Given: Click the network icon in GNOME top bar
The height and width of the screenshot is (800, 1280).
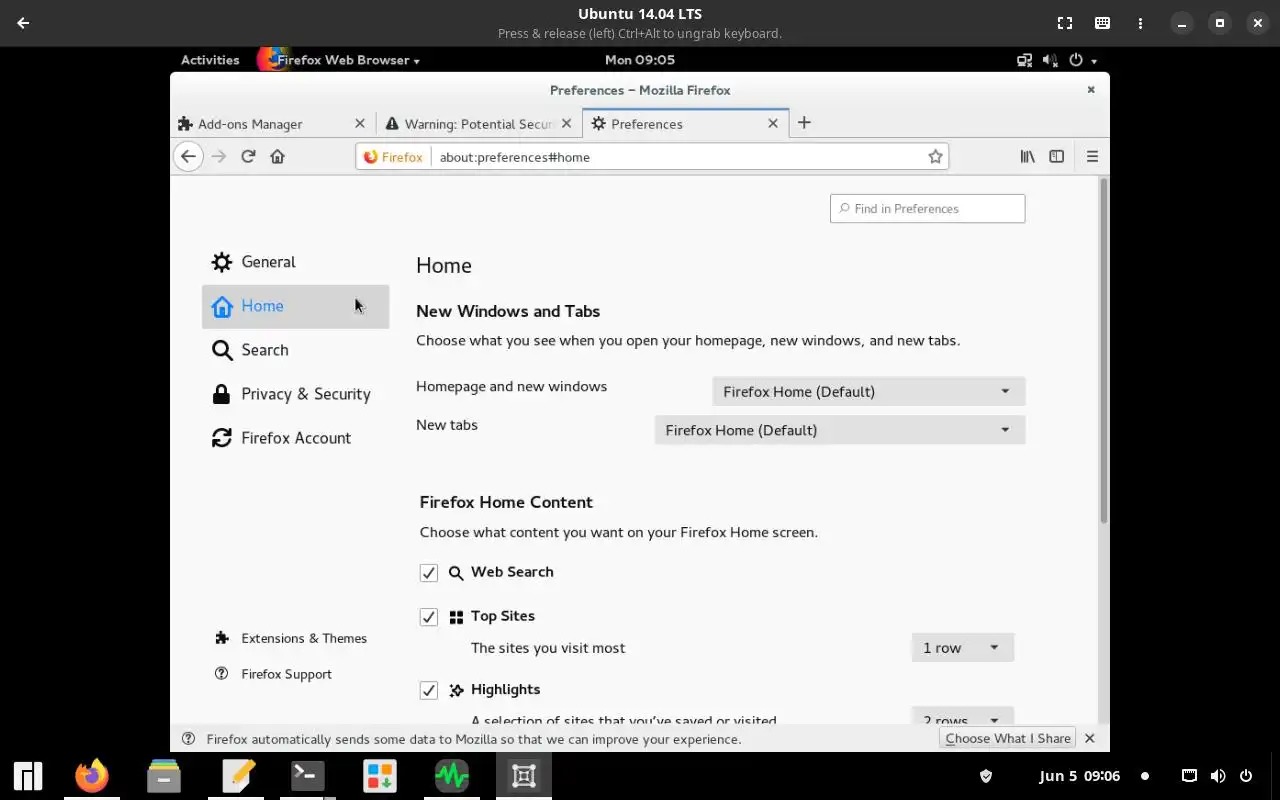Looking at the screenshot, I should pyautogui.click(x=1025, y=60).
